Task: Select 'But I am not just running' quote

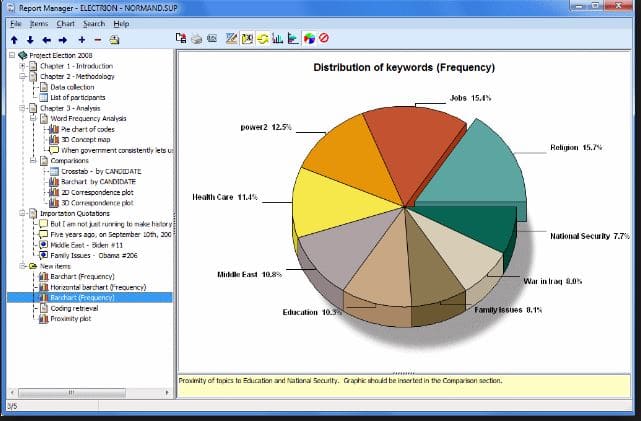Action: (111, 224)
